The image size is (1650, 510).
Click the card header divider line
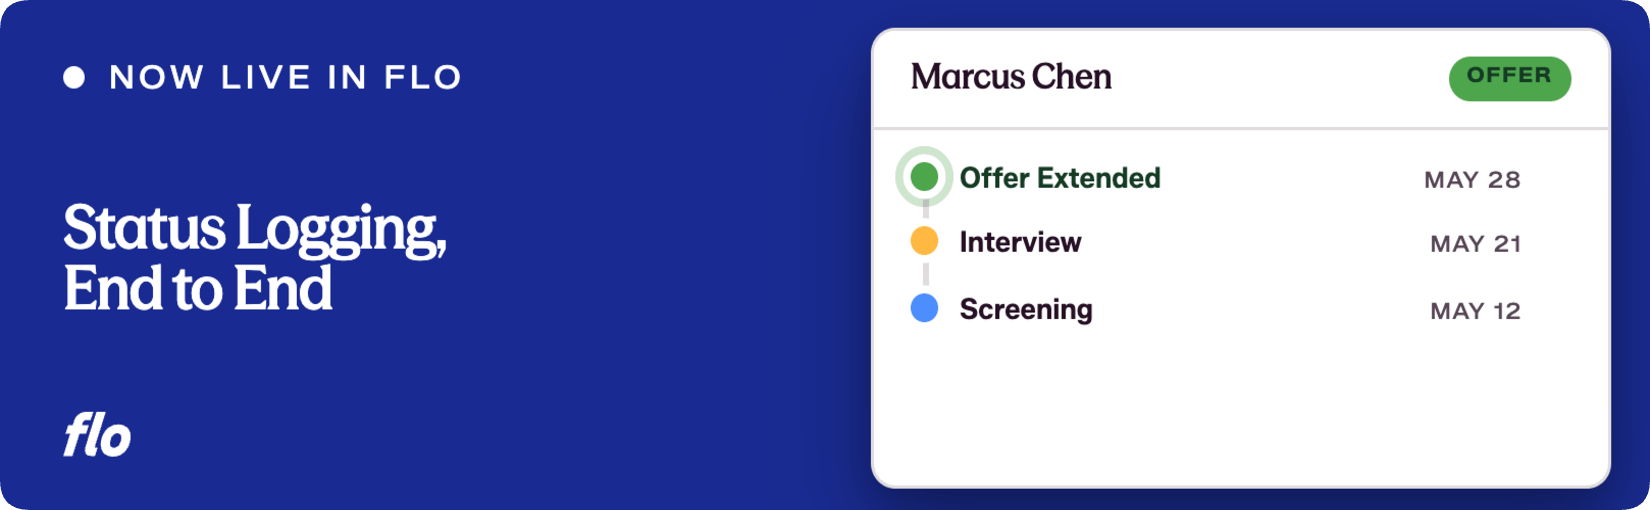point(1240,128)
